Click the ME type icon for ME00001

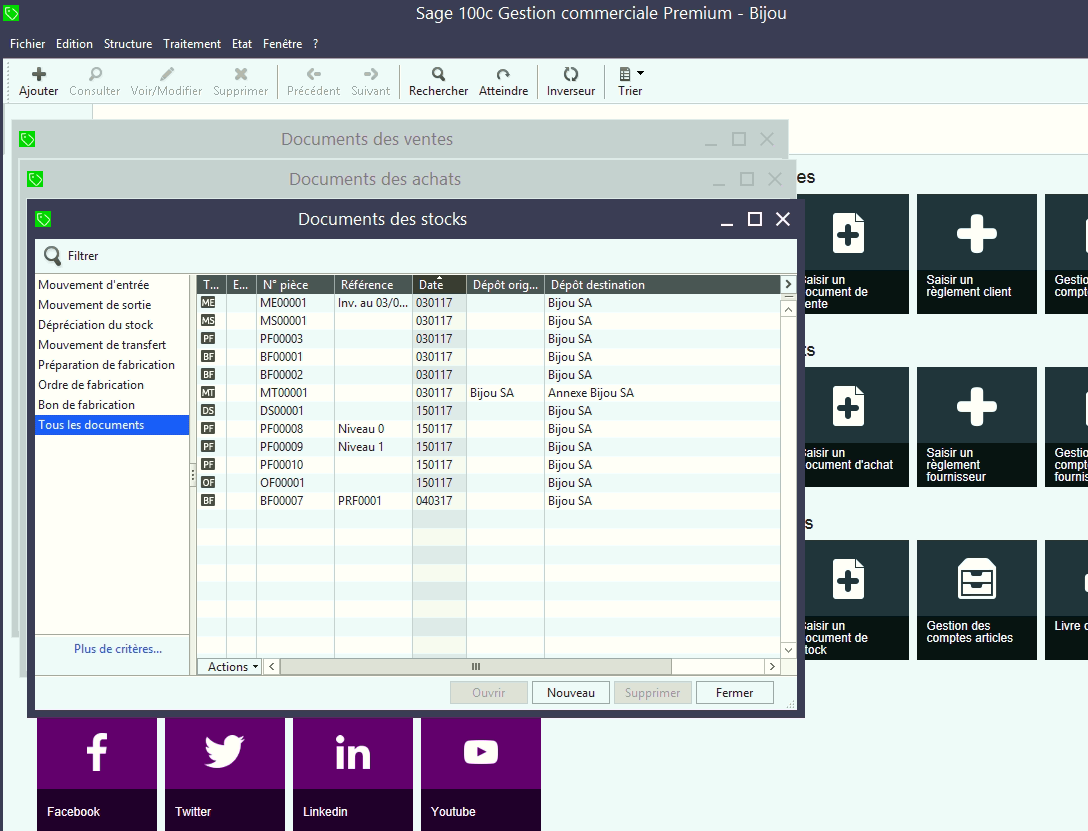point(208,302)
